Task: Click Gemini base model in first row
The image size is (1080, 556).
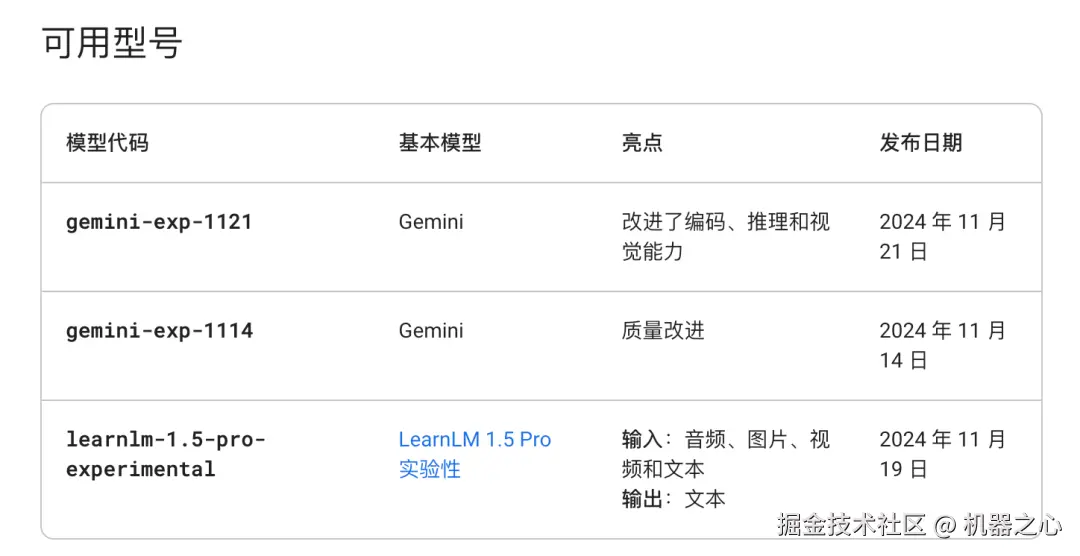Action: pyautogui.click(x=431, y=222)
